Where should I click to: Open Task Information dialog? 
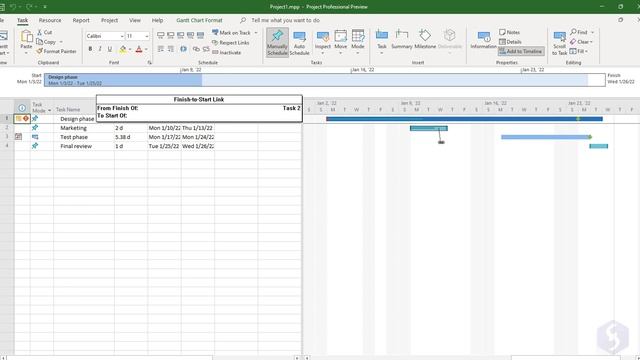point(484,40)
